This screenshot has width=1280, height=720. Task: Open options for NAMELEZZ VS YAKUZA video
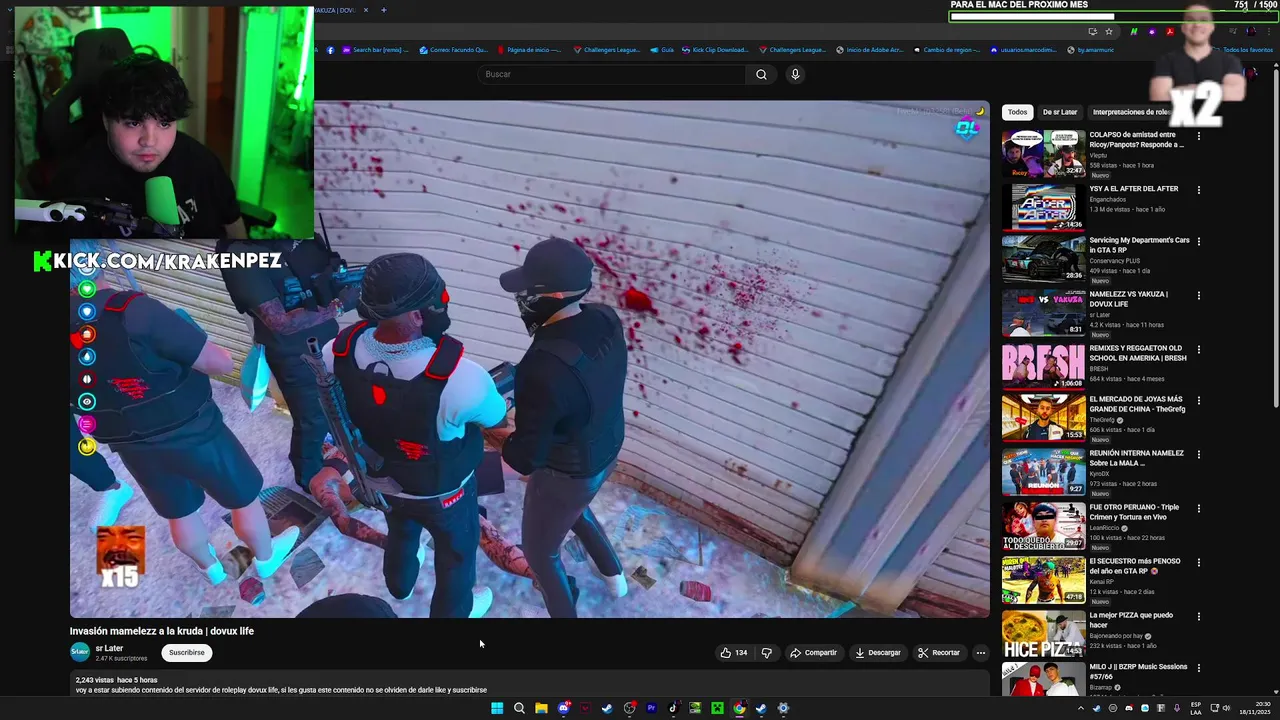click(x=1199, y=296)
